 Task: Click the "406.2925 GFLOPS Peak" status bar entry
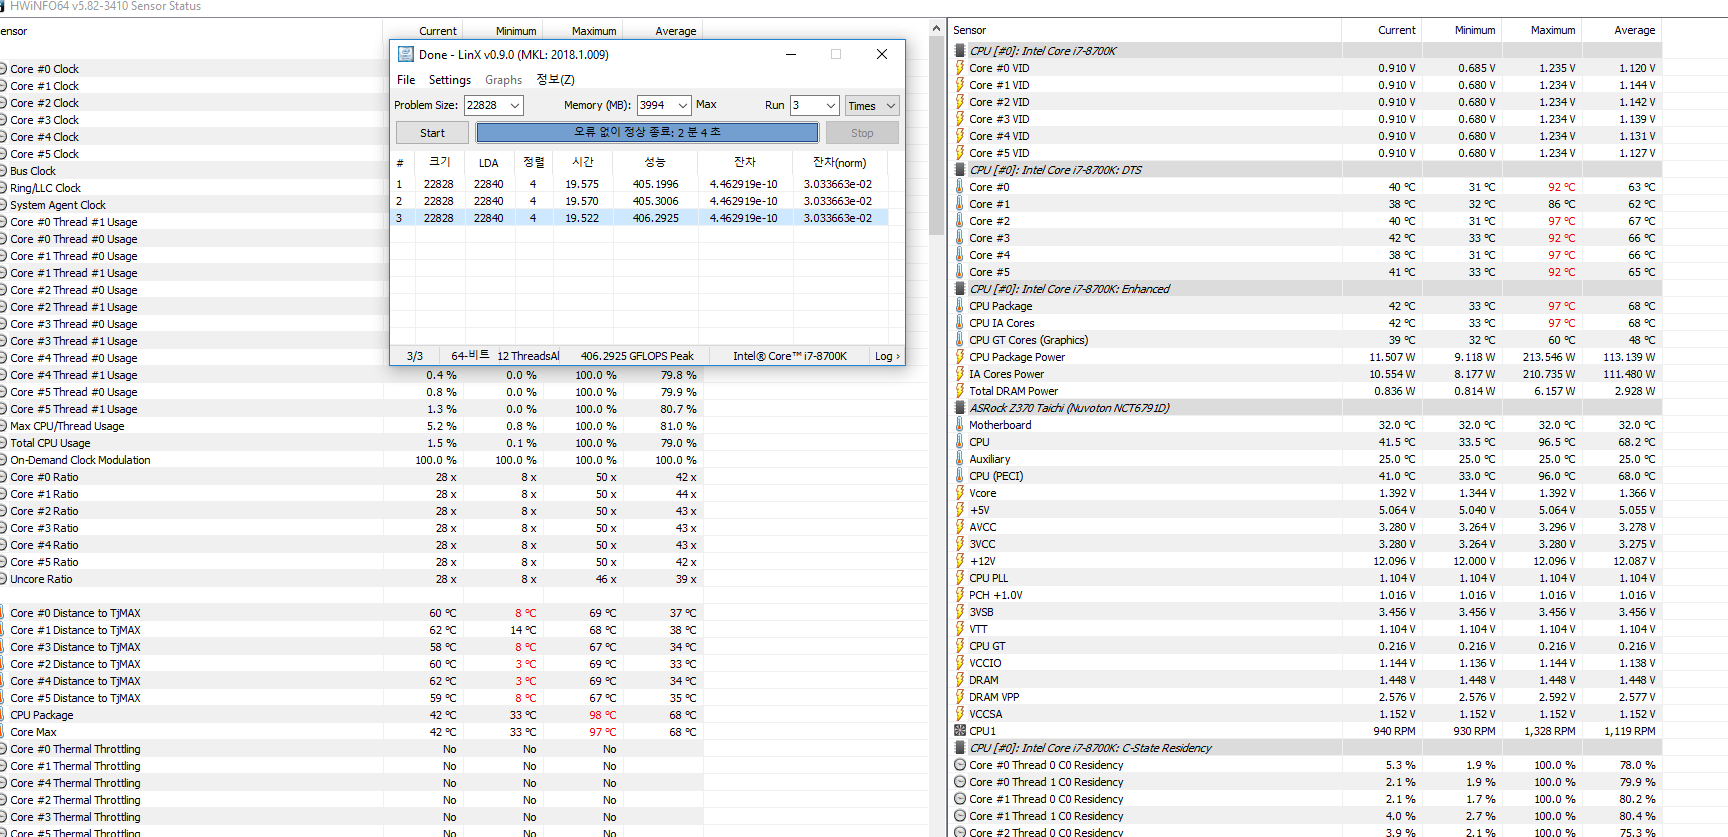pos(637,356)
